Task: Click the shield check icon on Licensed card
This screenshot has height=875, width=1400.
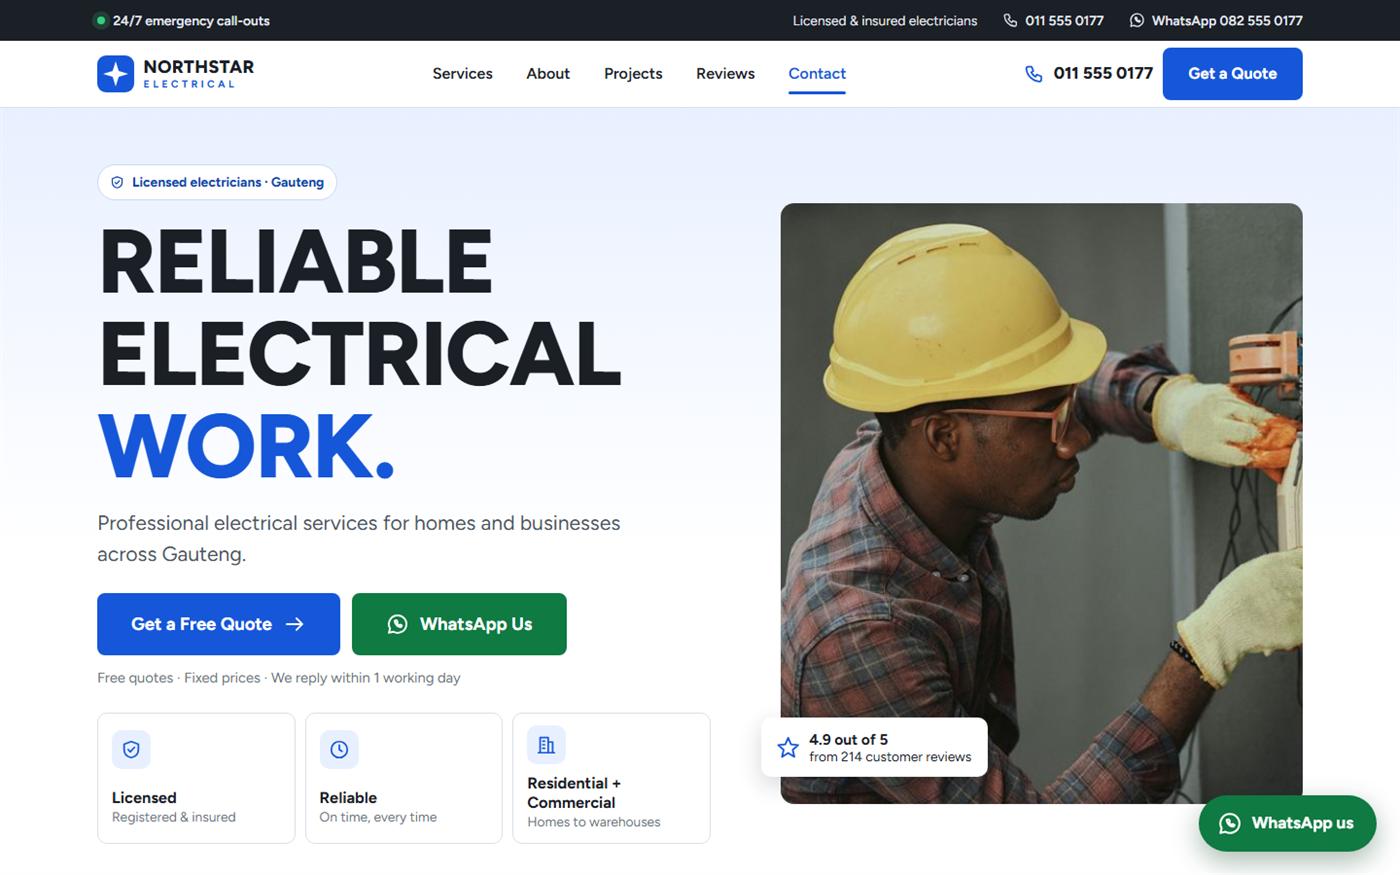Action: 131,749
